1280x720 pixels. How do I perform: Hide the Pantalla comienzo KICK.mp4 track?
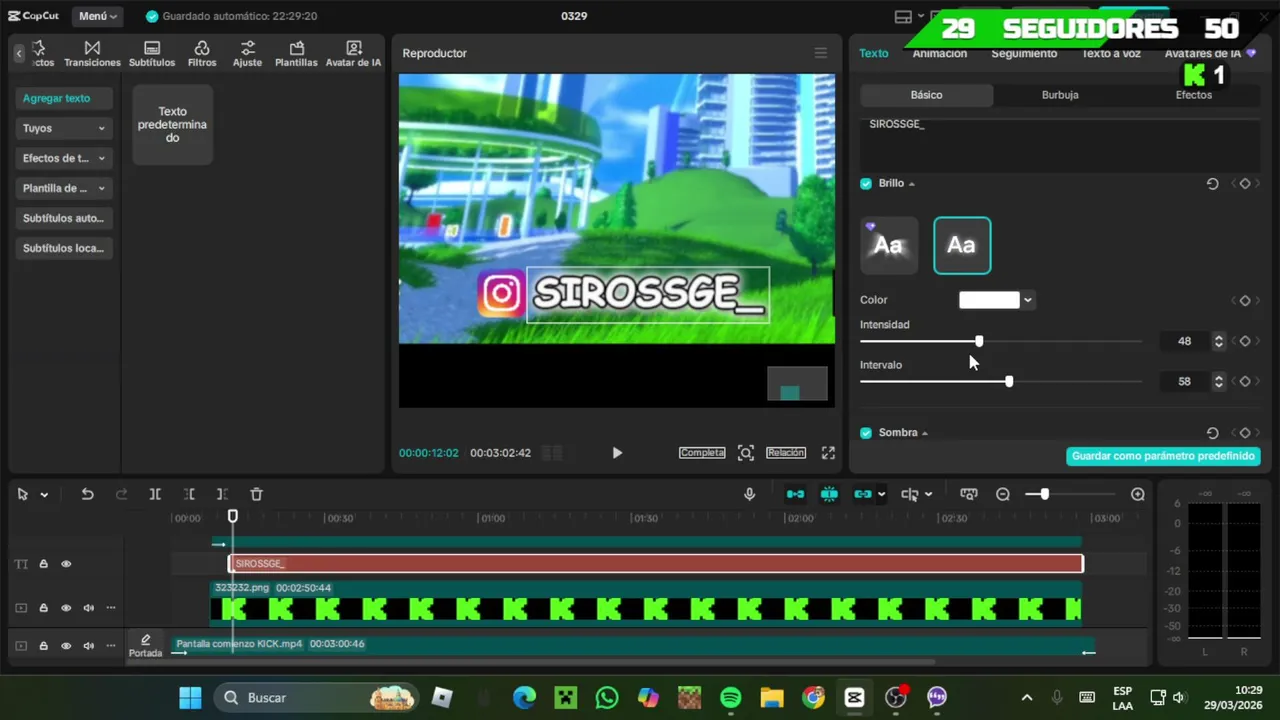[66, 646]
